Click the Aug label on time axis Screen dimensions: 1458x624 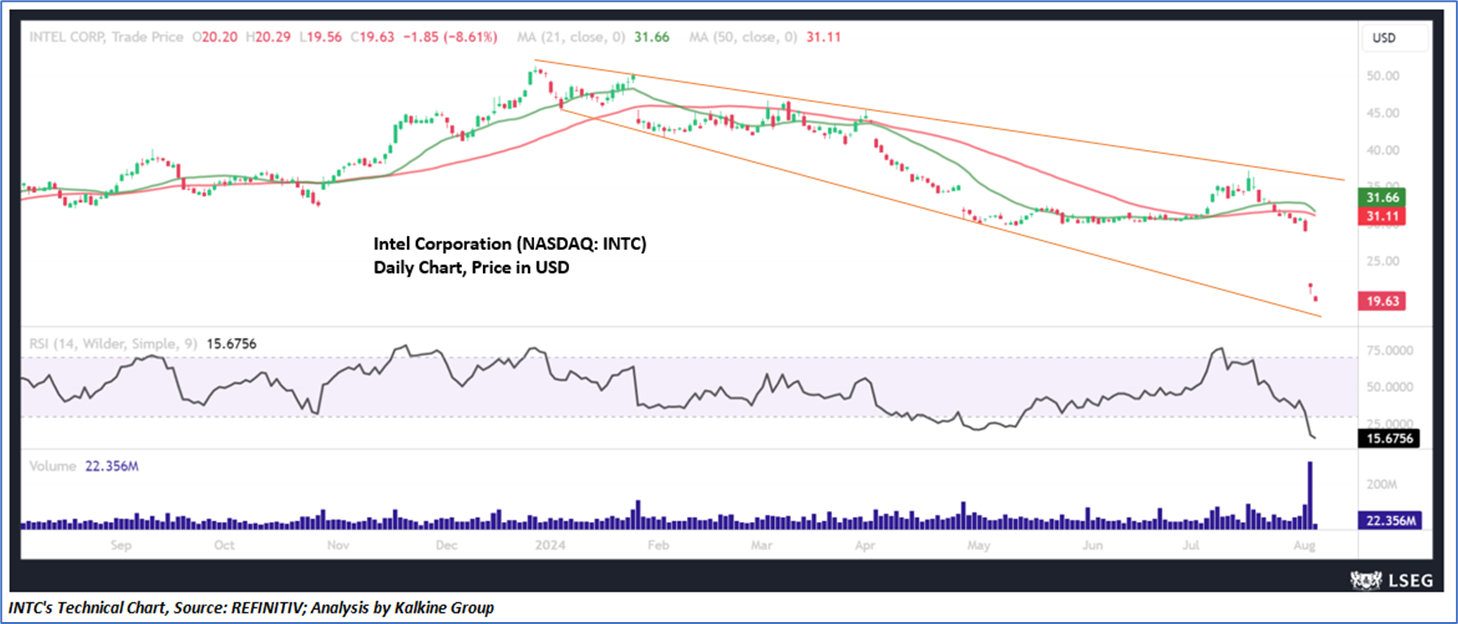(x=1302, y=546)
